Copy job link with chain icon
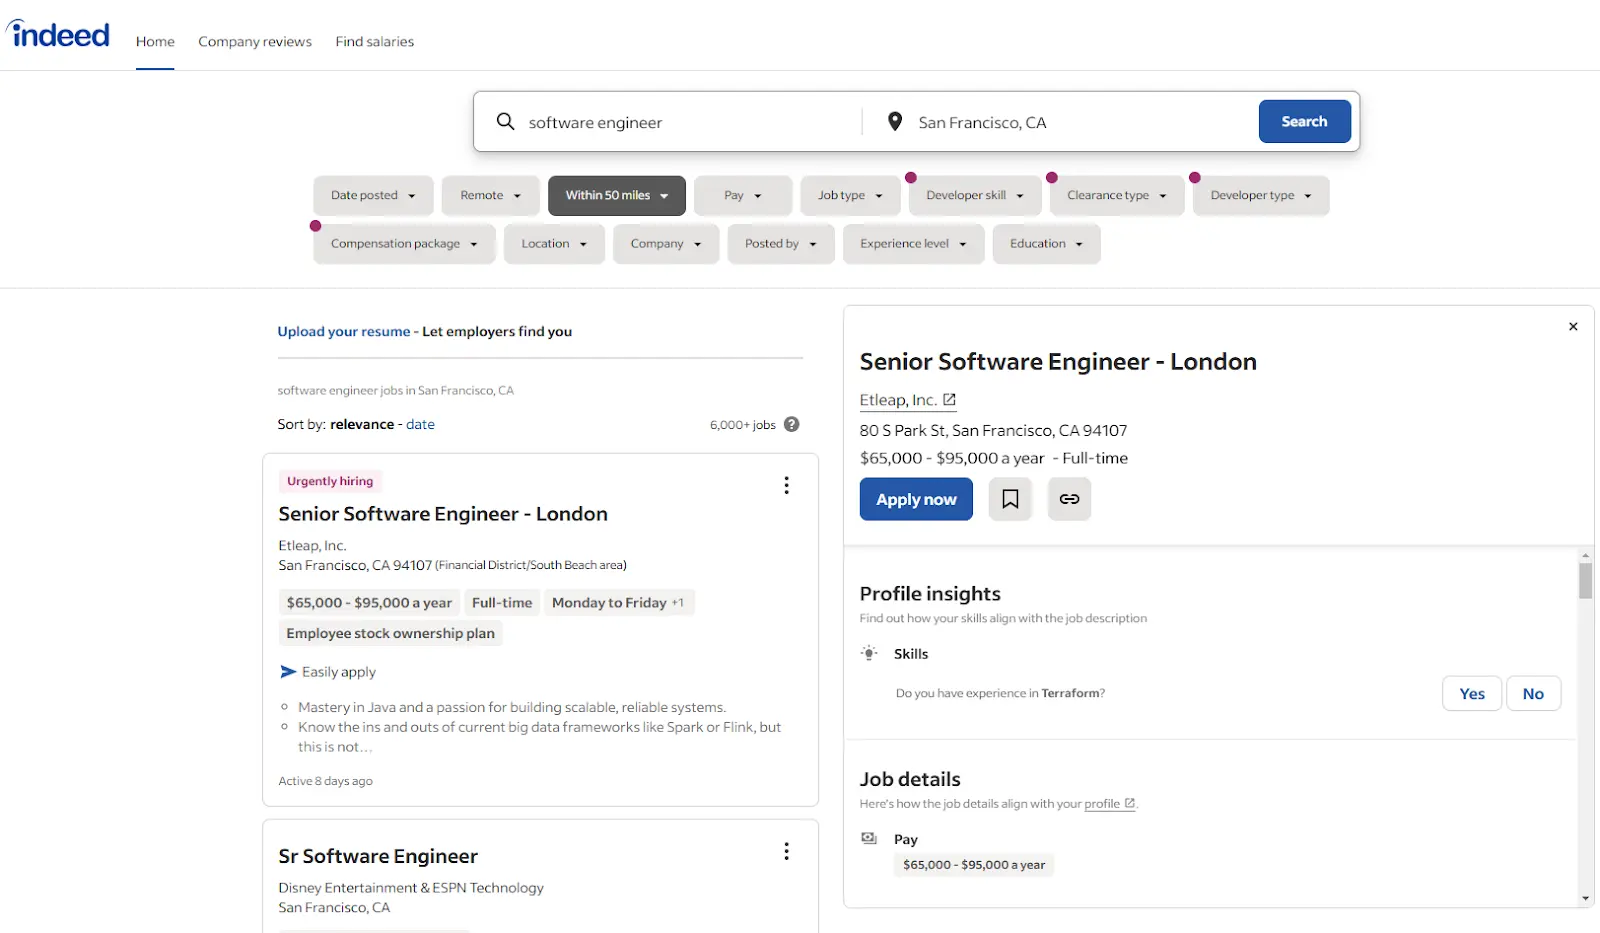 1069,499
